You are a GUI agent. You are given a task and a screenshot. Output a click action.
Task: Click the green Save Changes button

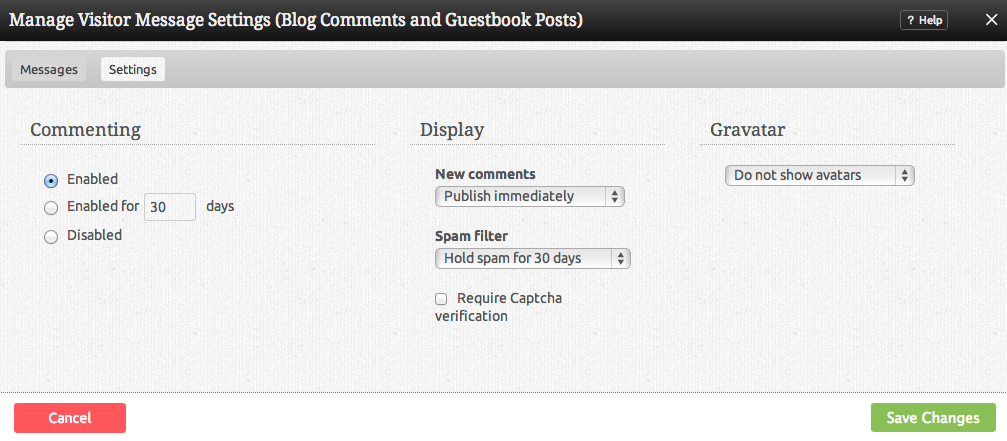click(933, 418)
